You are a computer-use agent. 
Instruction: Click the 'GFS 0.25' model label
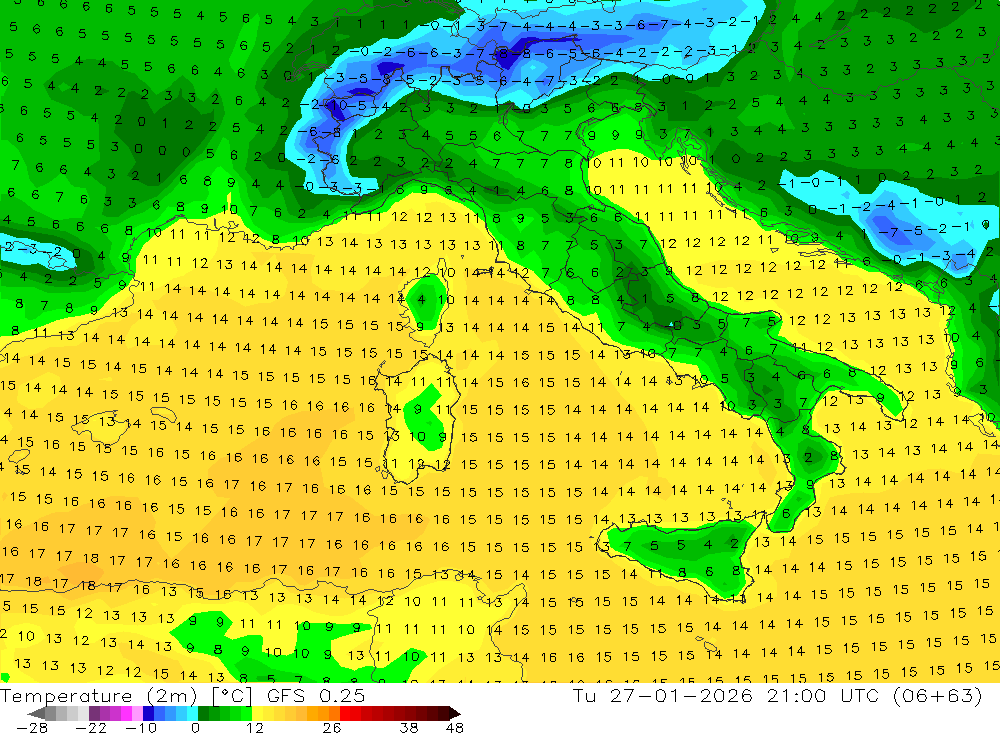click(x=316, y=695)
